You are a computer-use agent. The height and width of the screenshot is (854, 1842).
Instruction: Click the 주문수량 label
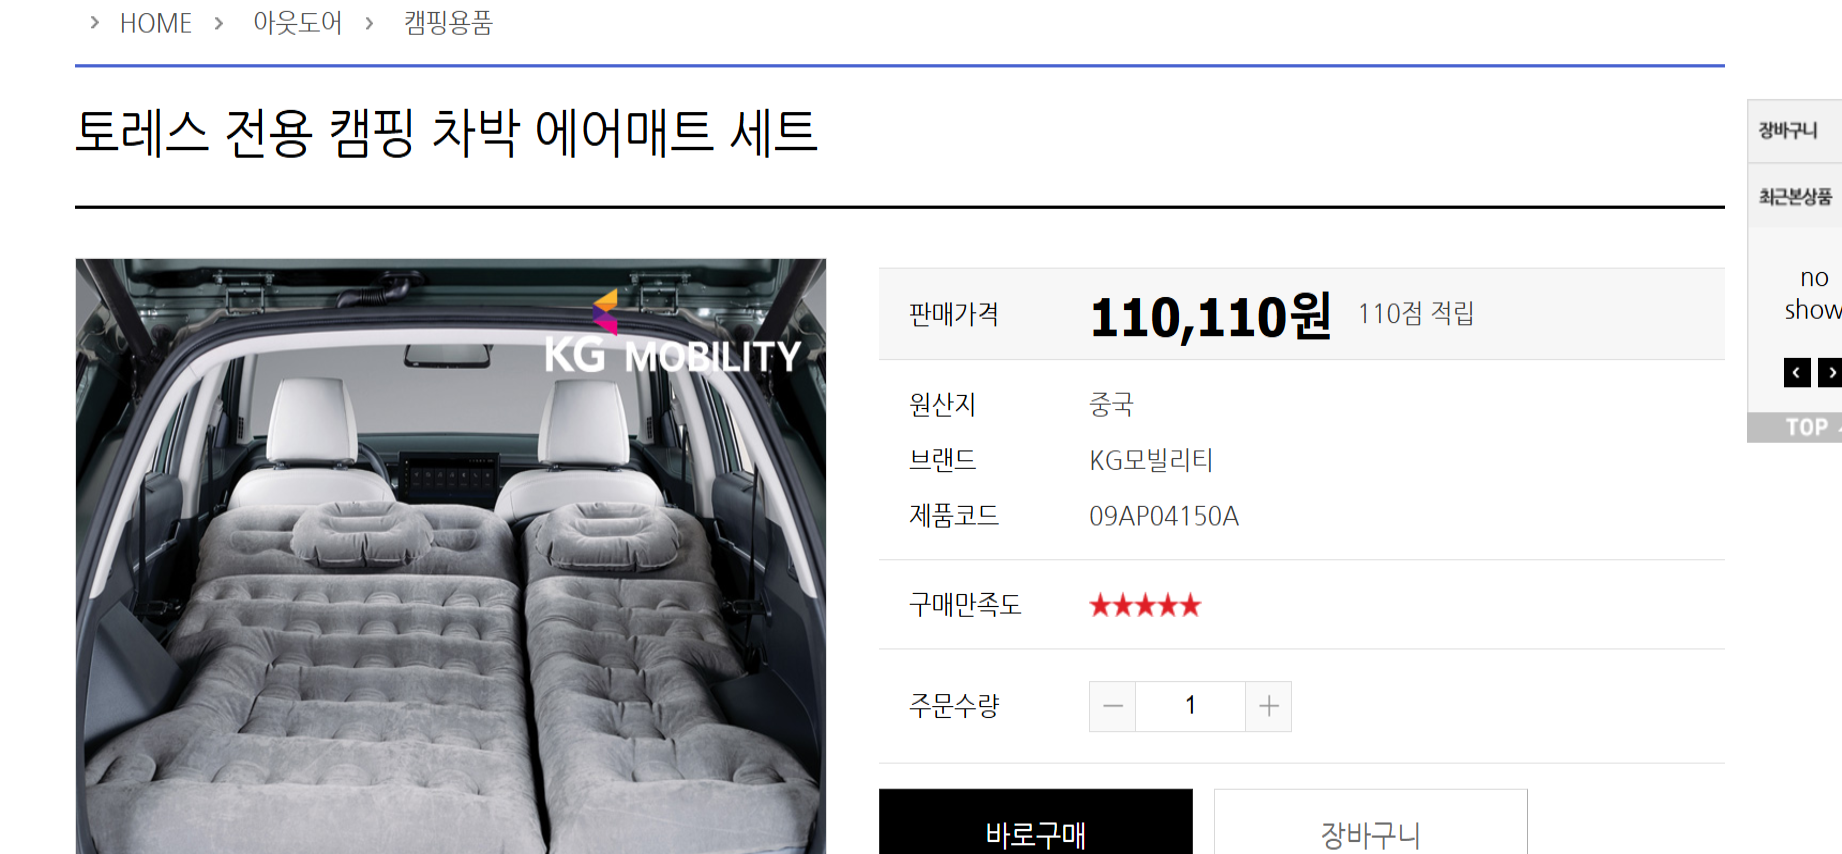[954, 706]
